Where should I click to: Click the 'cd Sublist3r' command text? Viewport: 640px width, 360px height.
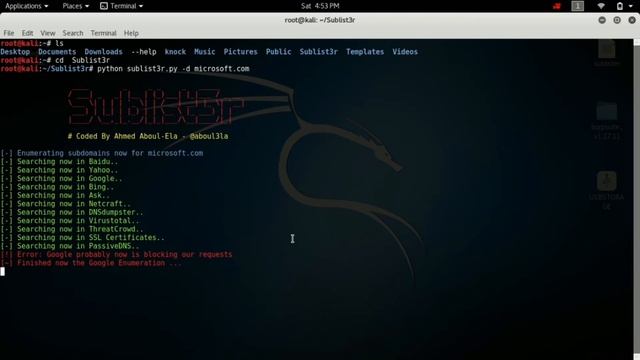[82, 60]
